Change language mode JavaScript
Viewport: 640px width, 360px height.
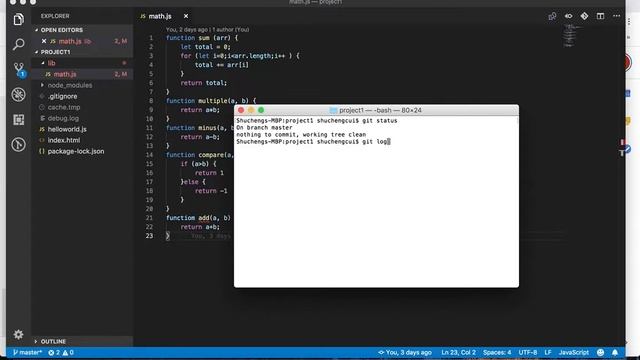point(573,352)
